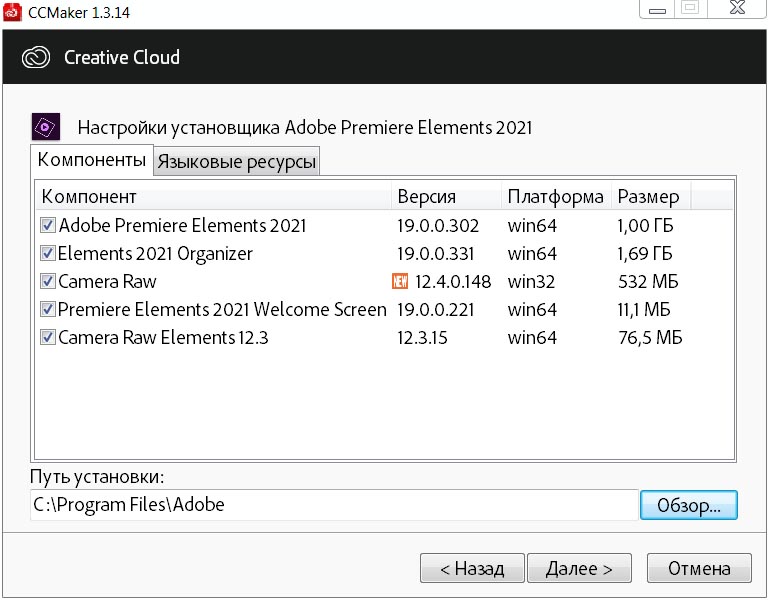Click the Путь установки: label
Image resolution: width=769 pixels, height=600 pixels.
click(x=97, y=476)
